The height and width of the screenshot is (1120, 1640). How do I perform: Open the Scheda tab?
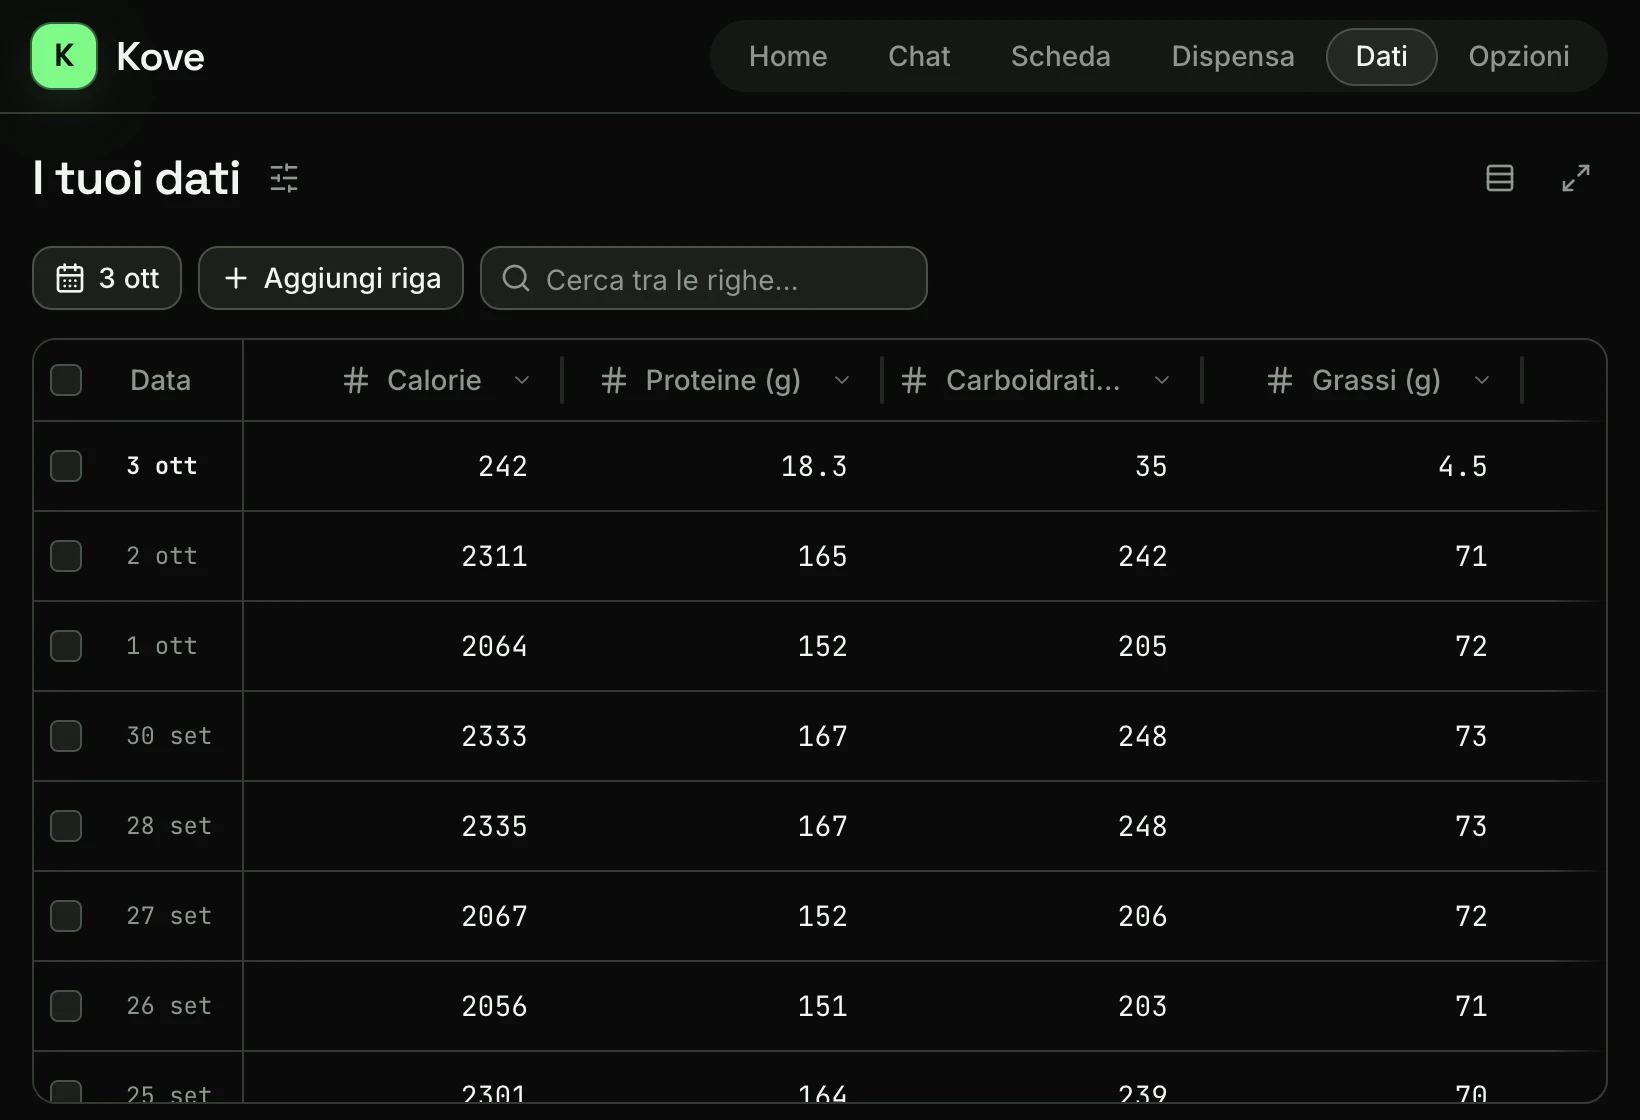(x=1061, y=56)
